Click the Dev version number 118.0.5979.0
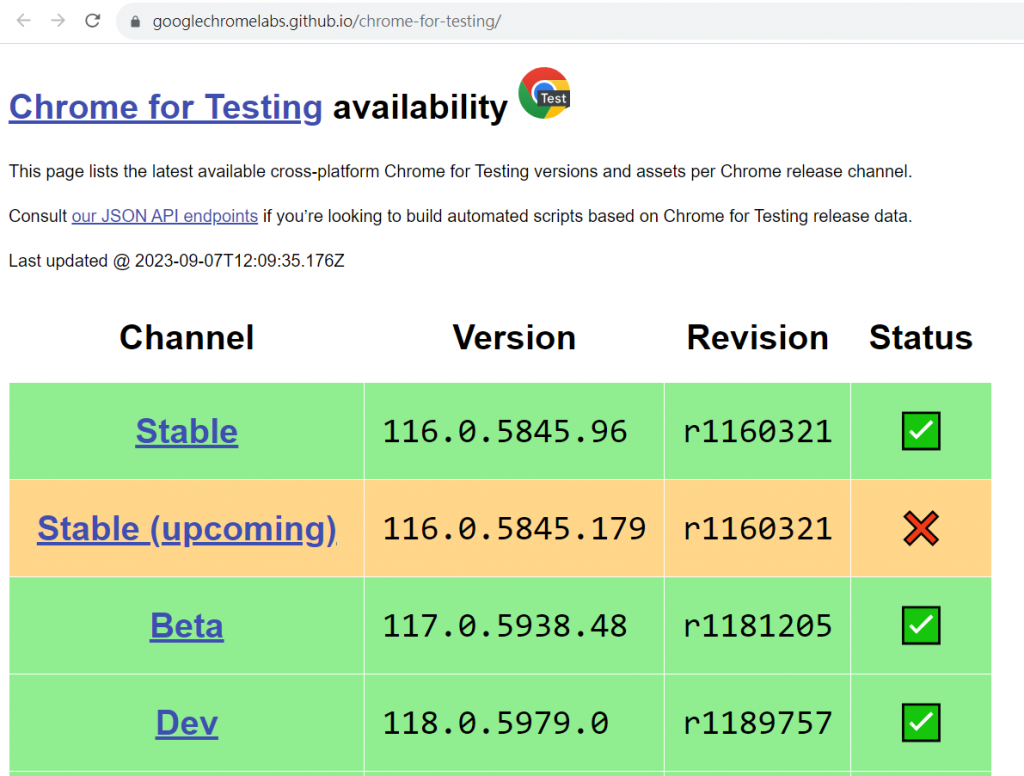The image size is (1024, 776). 495,722
